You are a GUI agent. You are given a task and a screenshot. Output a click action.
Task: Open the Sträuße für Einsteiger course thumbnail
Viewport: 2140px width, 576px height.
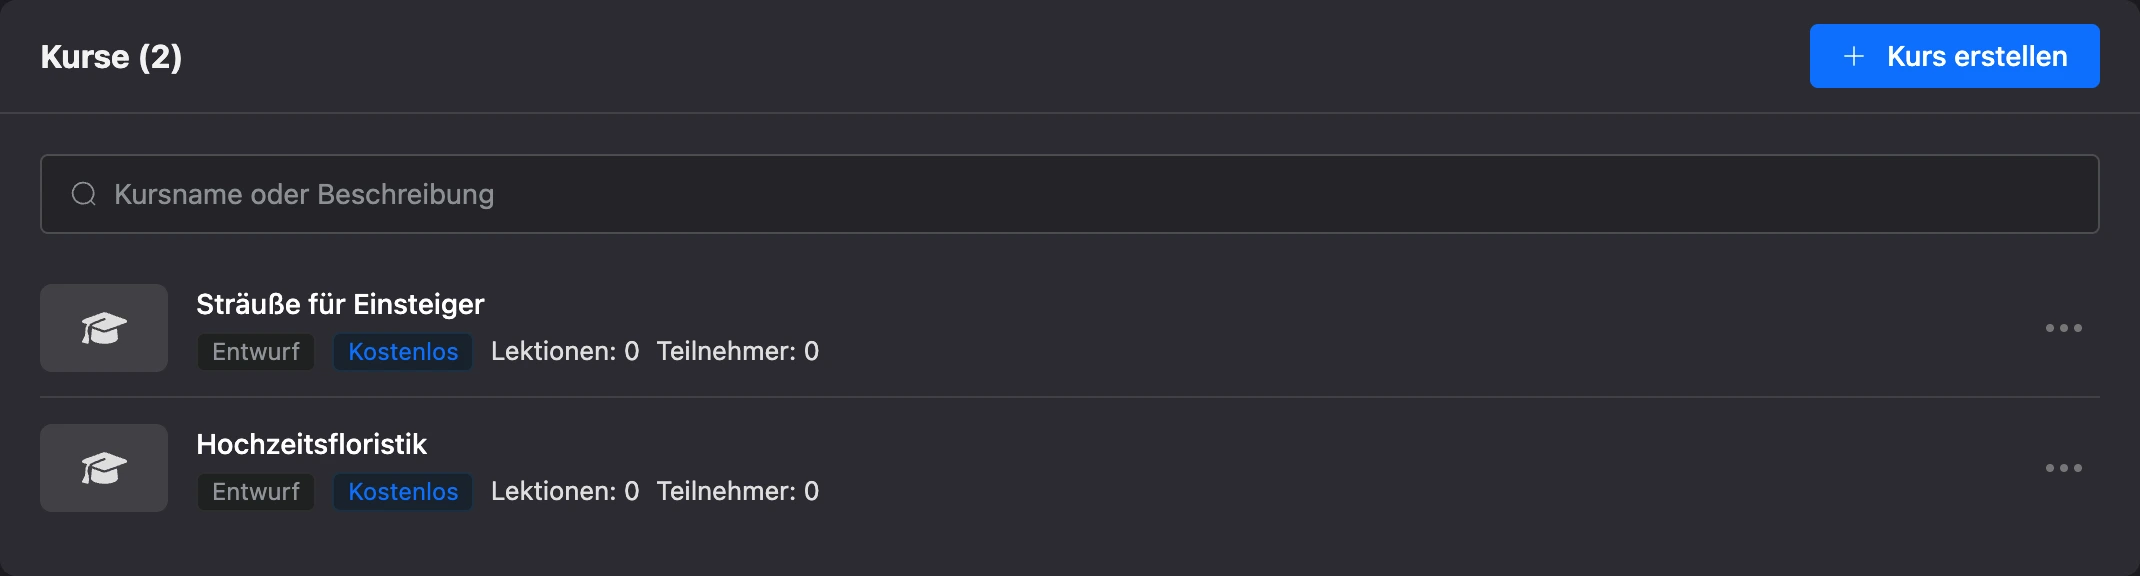104,328
